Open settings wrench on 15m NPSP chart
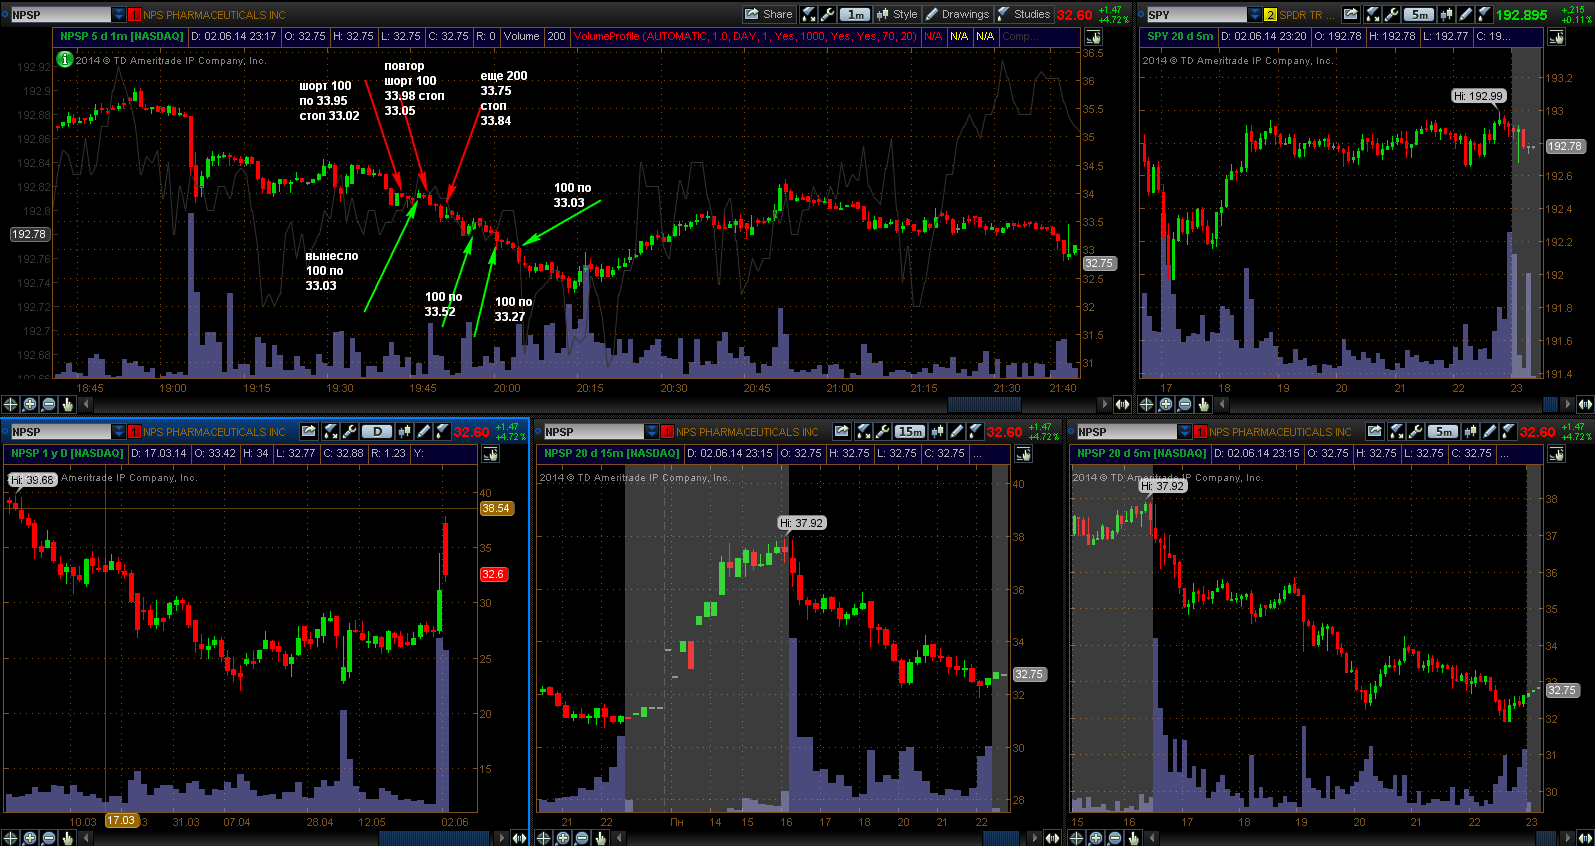1595x846 pixels. point(882,431)
